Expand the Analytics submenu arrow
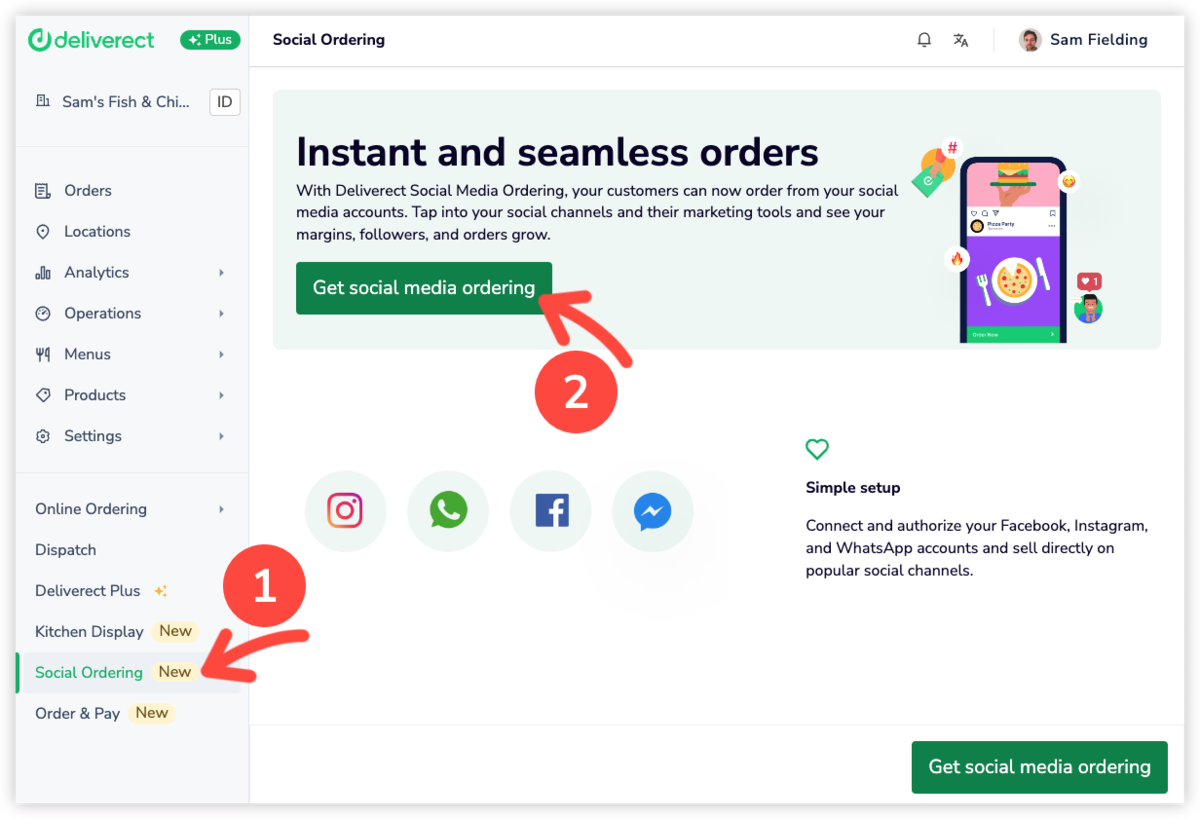This screenshot has width=1200, height=819. tap(221, 273)
